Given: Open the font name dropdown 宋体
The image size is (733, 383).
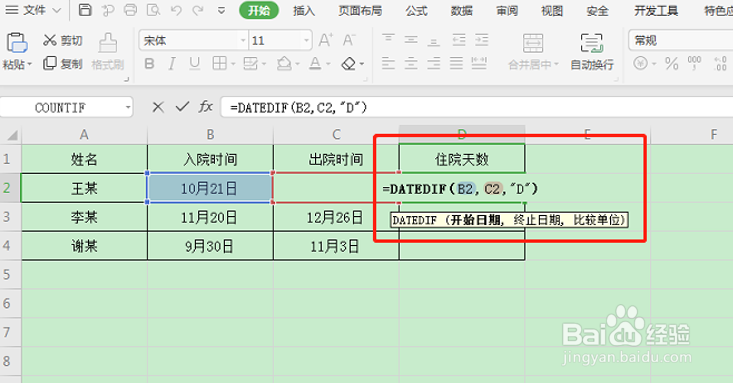Looking at the screenshot, I should [x=243, y=41].
